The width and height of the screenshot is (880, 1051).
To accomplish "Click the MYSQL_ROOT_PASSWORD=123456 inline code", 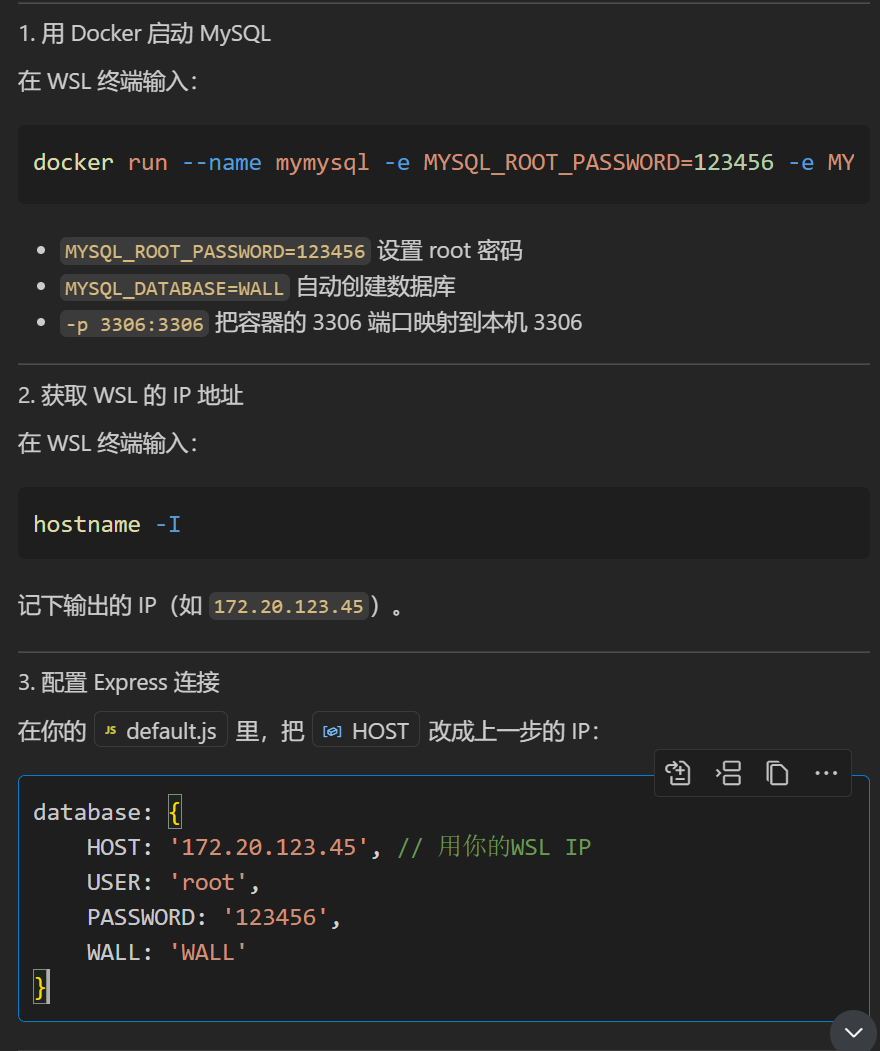I will click(x=215, y=251).
